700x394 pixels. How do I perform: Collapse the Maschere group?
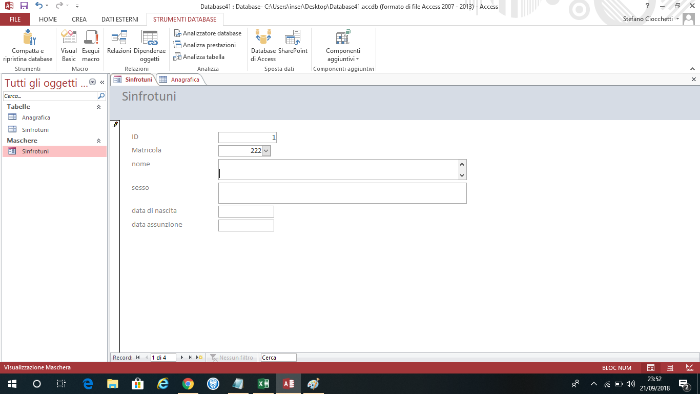(x=99, y=141)
